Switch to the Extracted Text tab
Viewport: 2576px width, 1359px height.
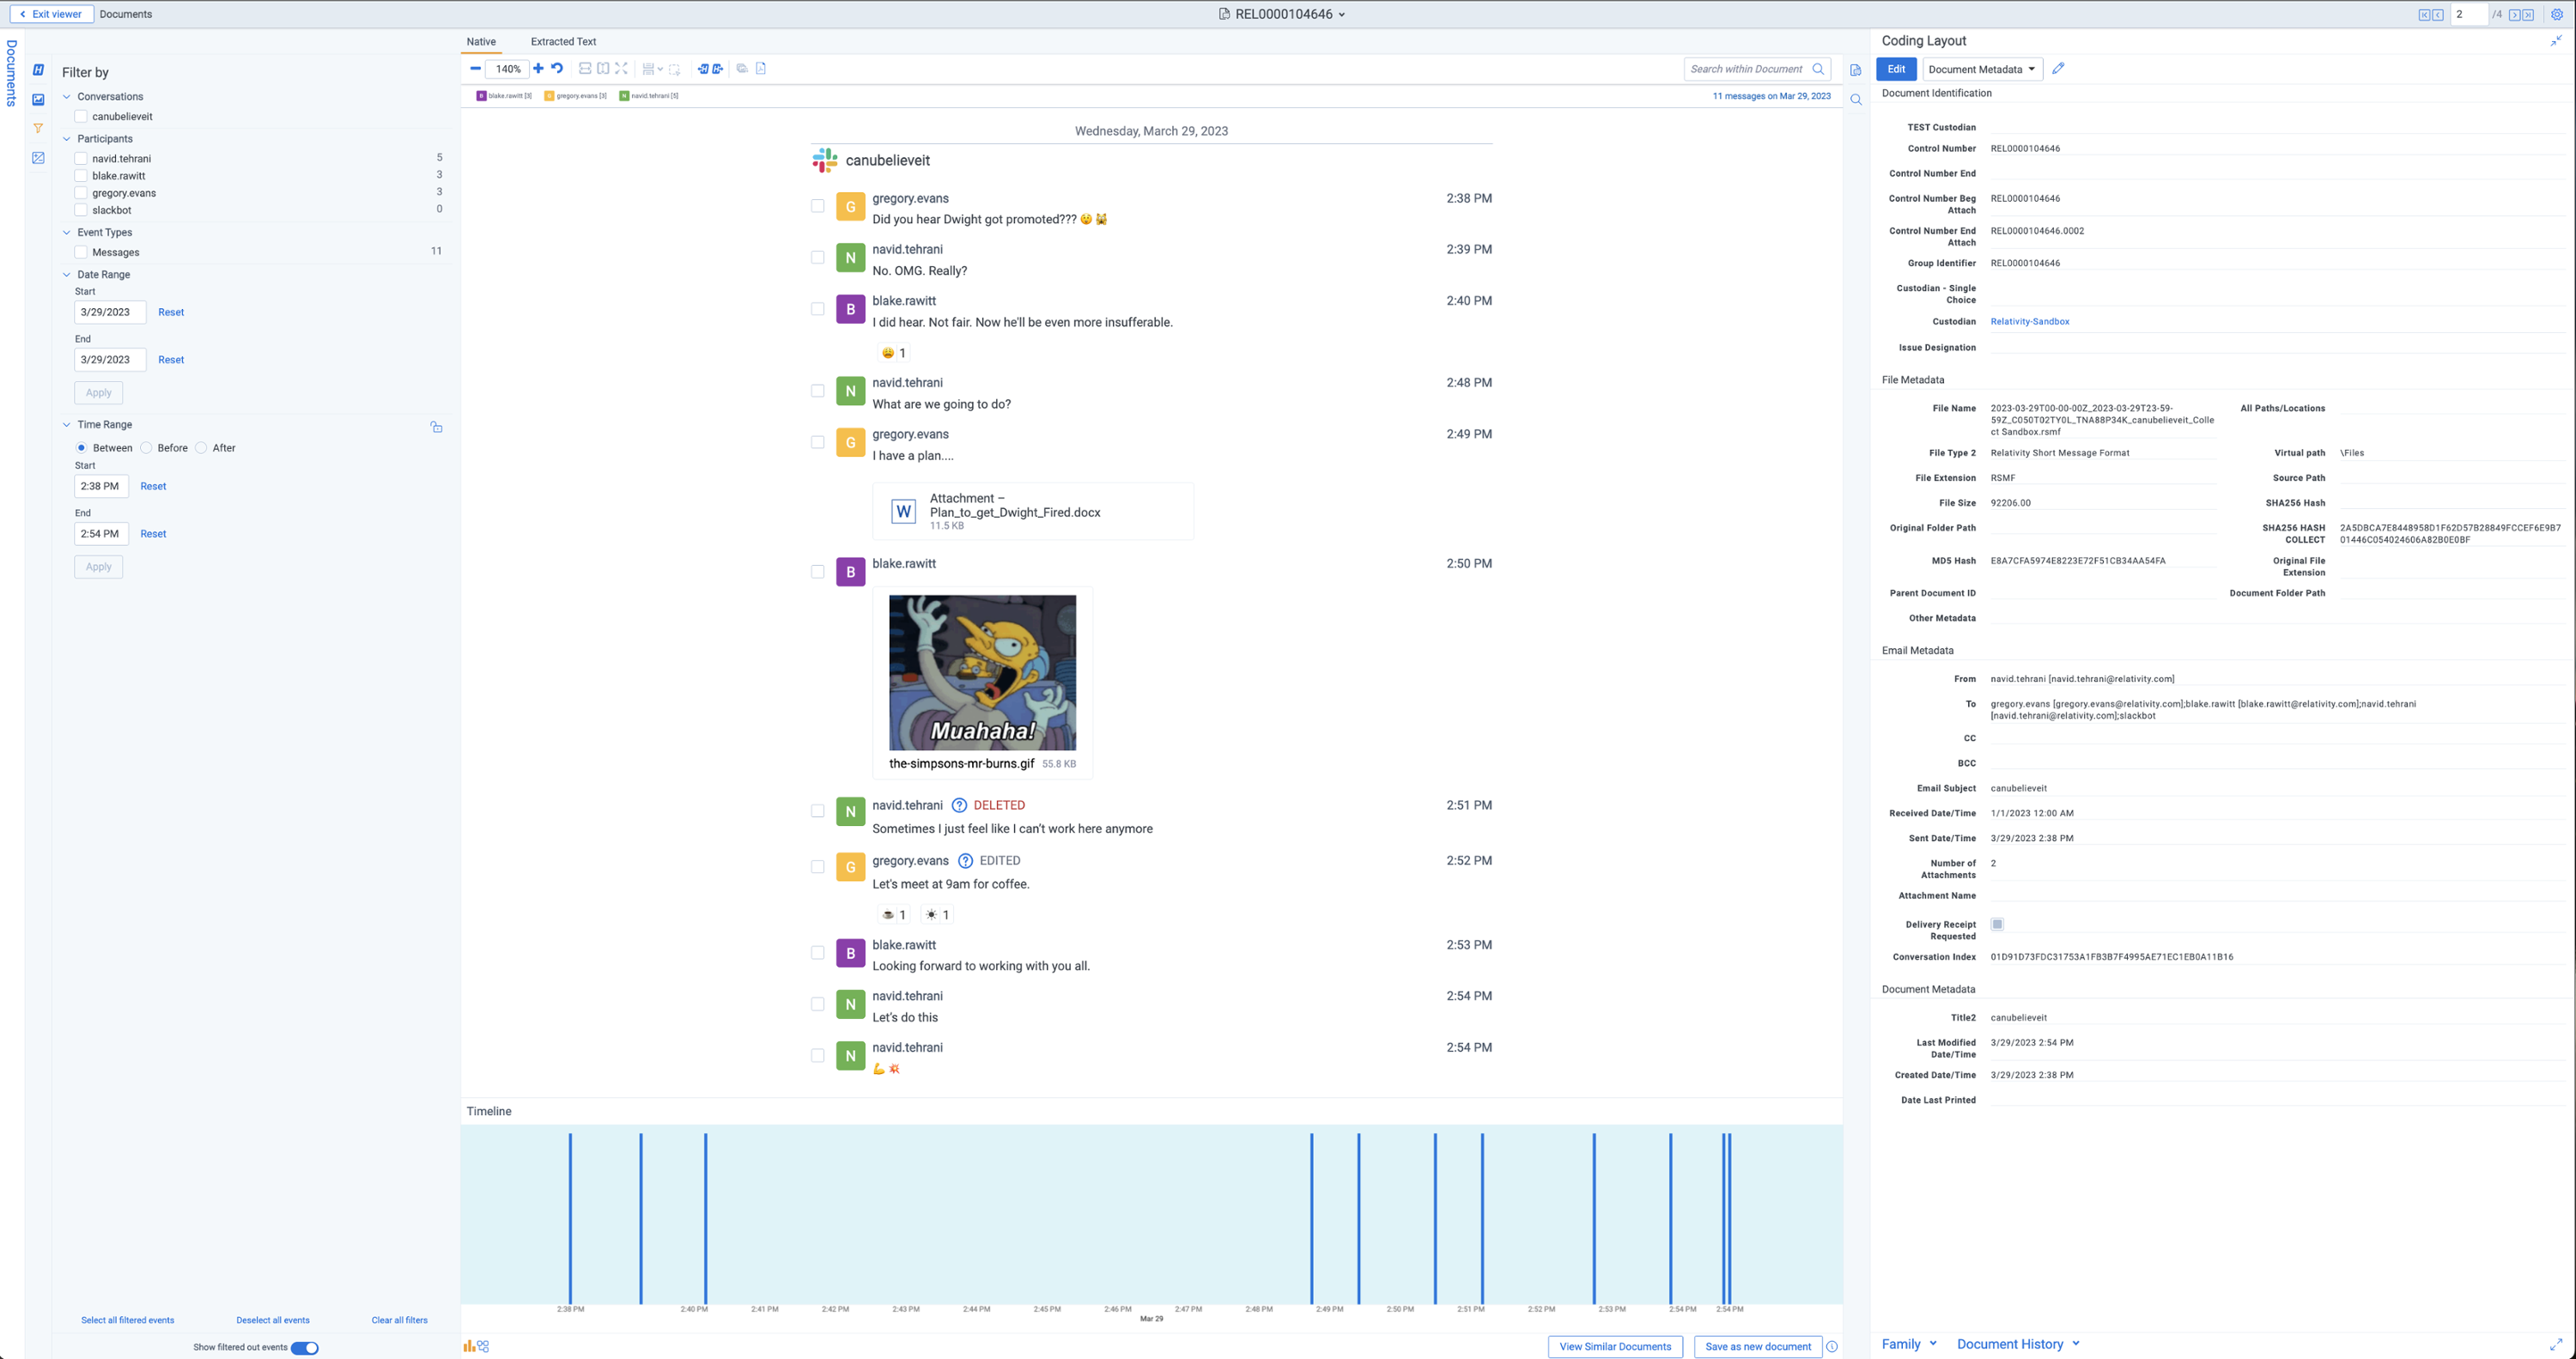(562, 42)
